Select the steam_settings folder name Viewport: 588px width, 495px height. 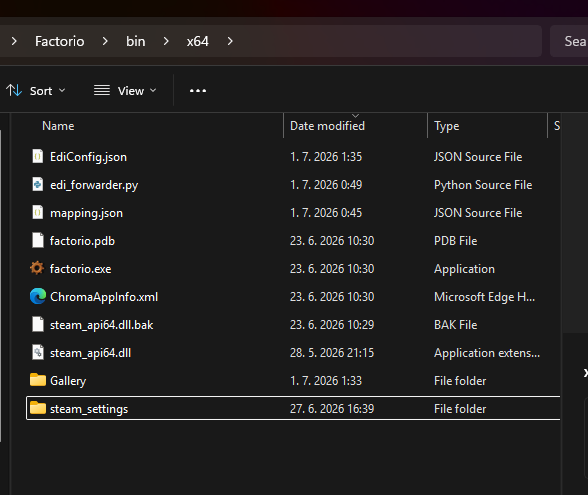click(x=89, y=409)
